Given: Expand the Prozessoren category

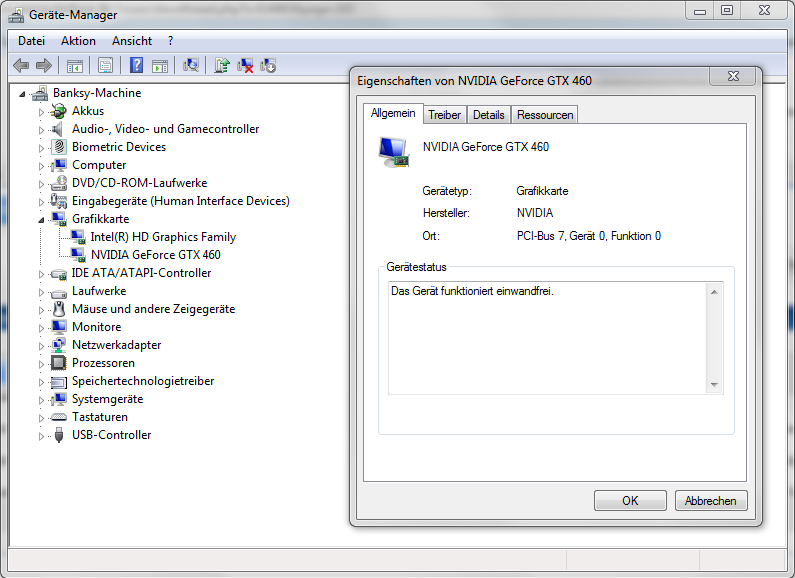Looking at the screenshot, I should tap(42, 364).
